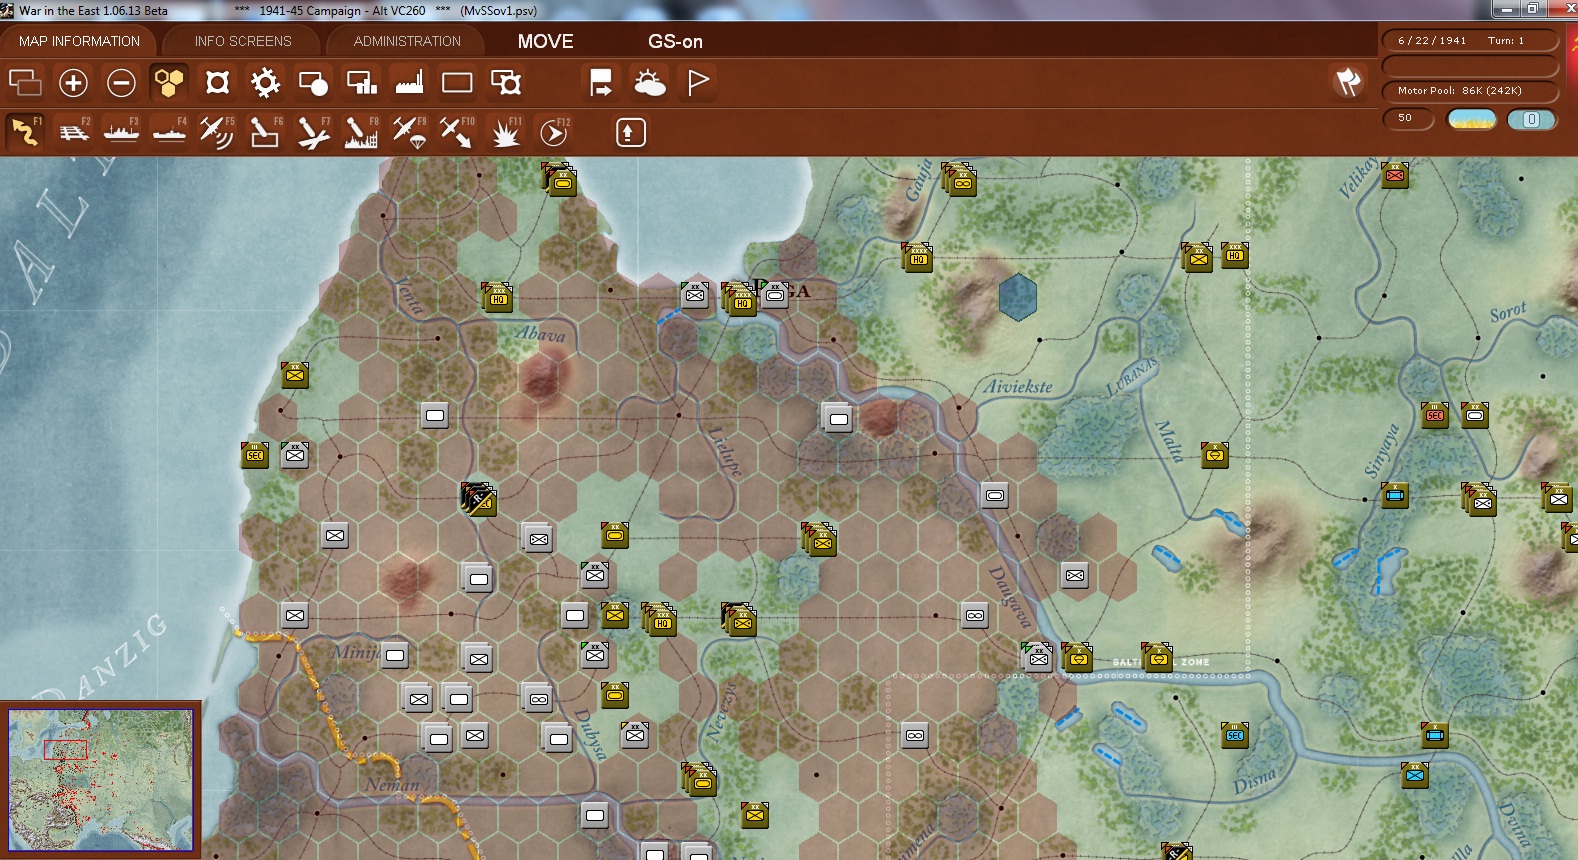Select F6 bomb unit mode
1578x860 pixels.
coord(265,132)
